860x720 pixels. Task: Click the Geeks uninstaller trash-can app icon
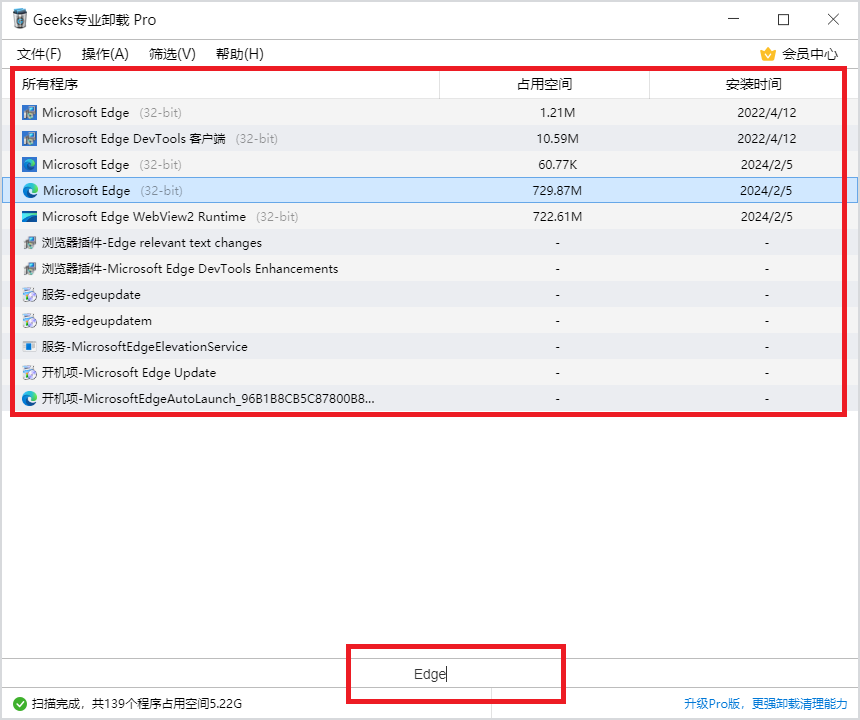pos(20,19)
